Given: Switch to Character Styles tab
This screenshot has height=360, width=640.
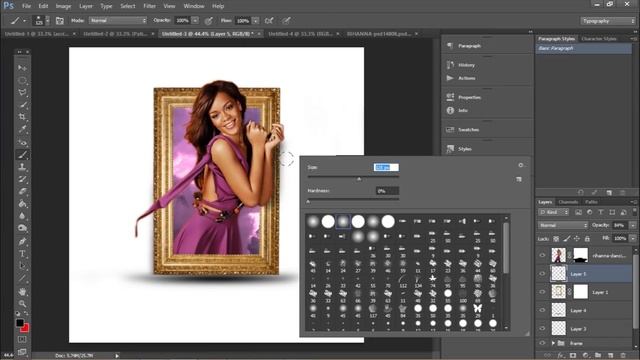Looking at the screenshot, I should pos(599,39).
